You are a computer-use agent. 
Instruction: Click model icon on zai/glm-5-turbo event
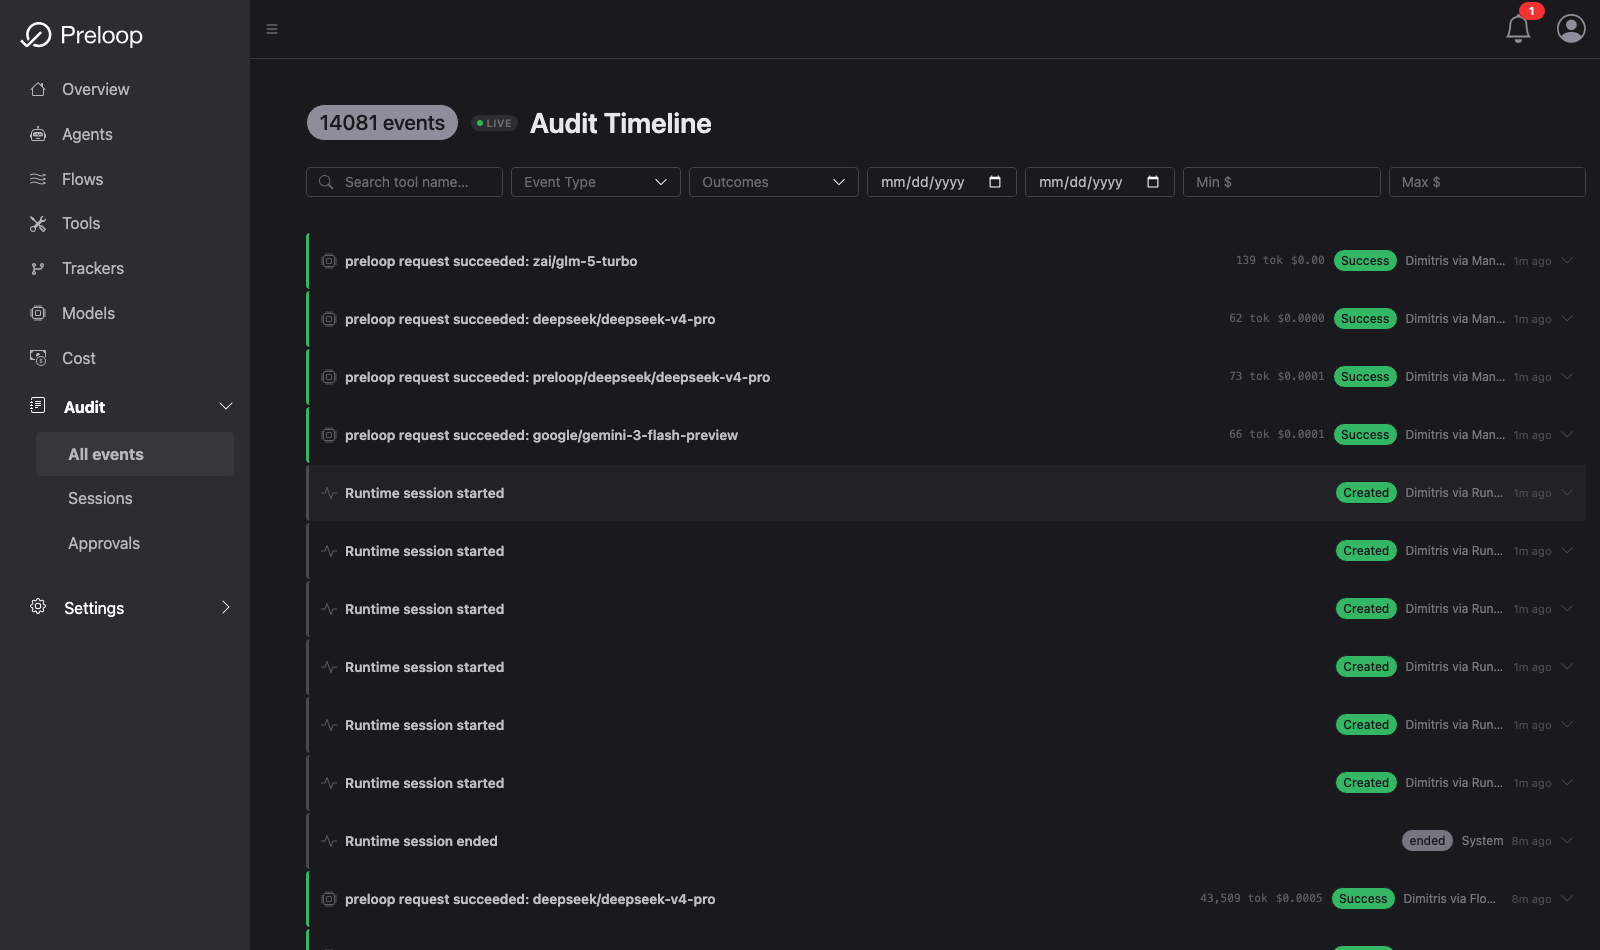pos(328,261)
